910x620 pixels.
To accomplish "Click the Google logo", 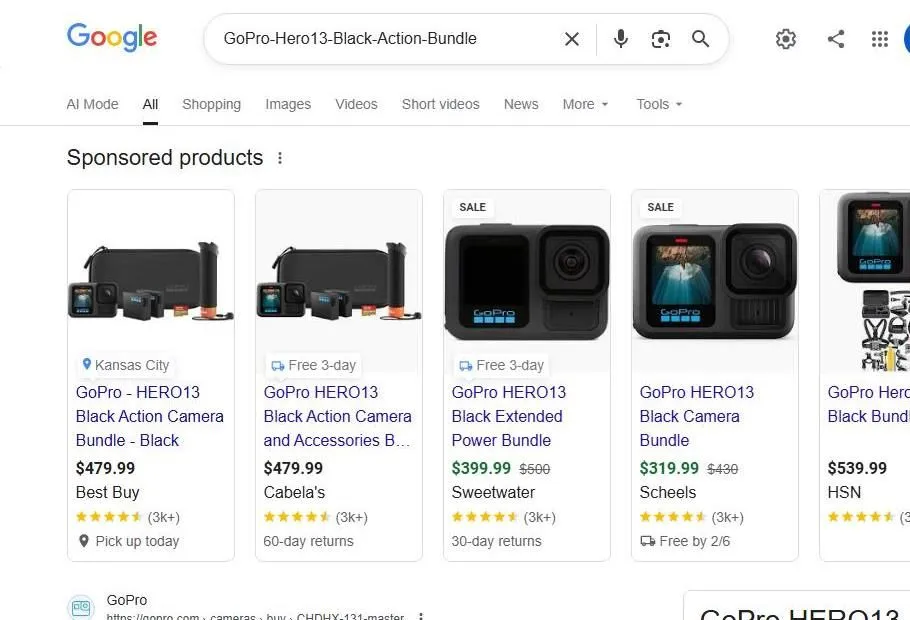I will pos(111,38).
